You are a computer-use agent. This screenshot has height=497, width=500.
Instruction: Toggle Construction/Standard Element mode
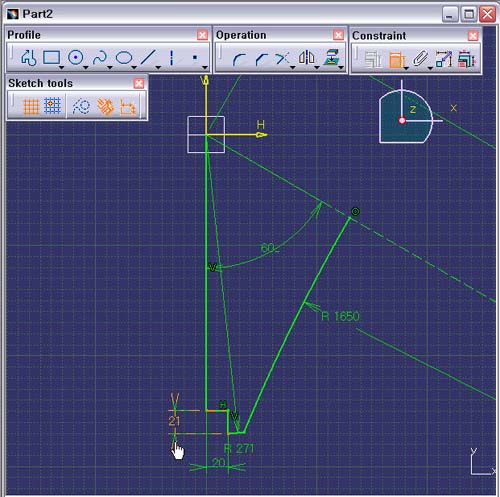[81, 107]
